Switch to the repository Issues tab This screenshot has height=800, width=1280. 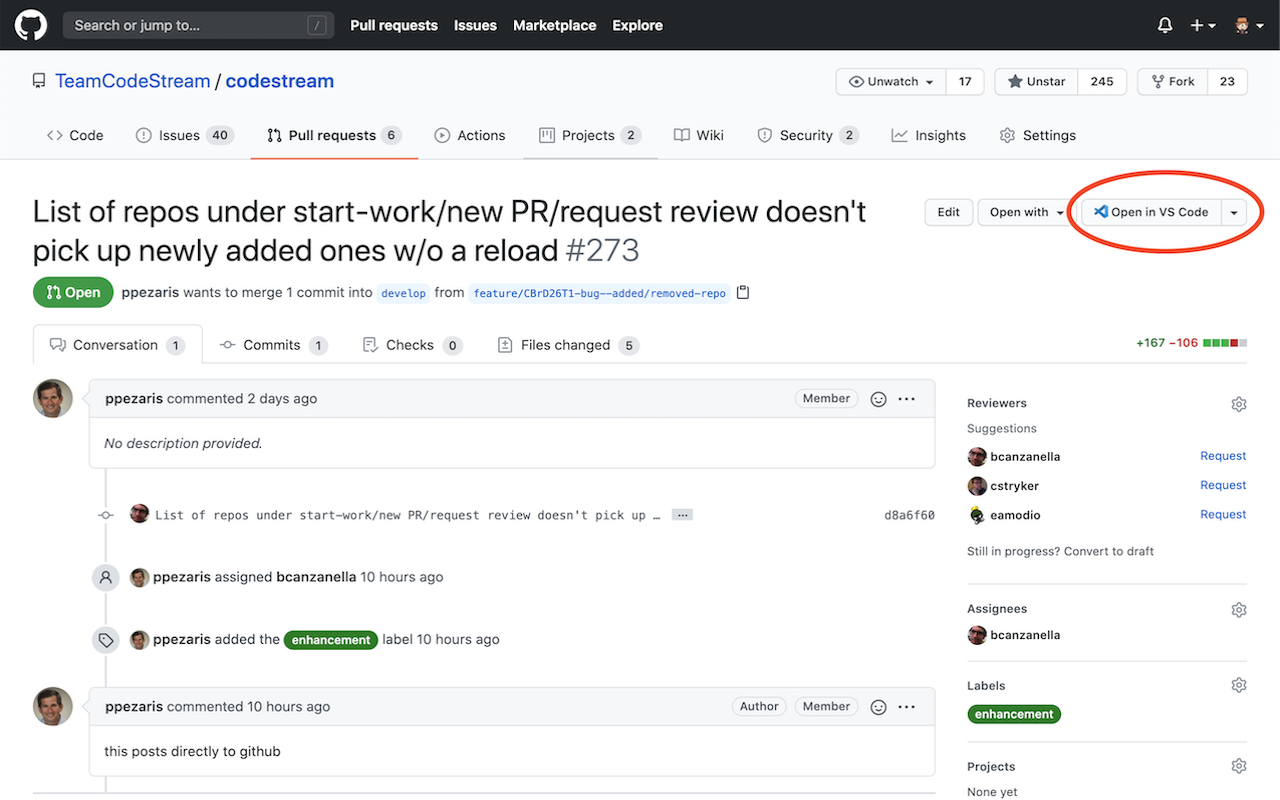click(x=184, y=135)
